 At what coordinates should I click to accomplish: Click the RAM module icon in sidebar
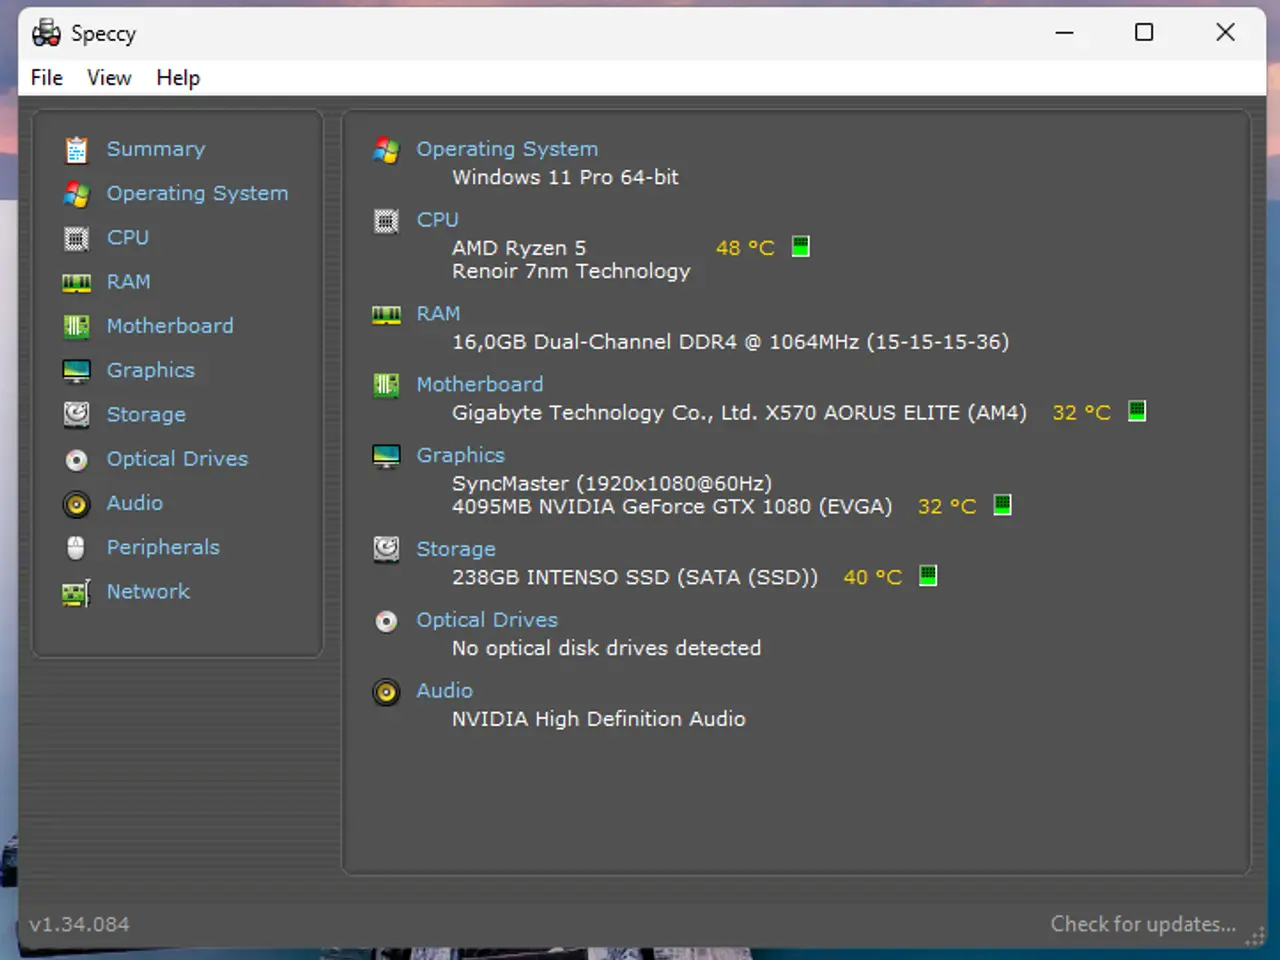click(77, 283)
